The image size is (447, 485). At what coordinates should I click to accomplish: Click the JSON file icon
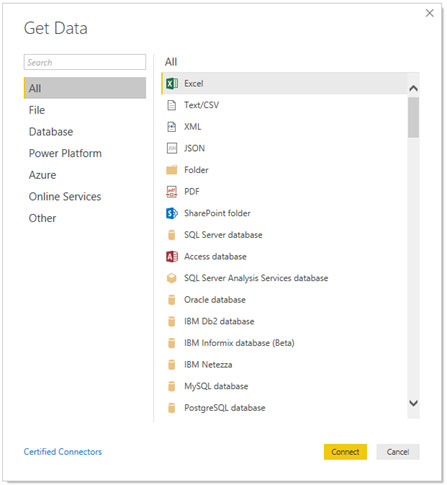(172, 148)
